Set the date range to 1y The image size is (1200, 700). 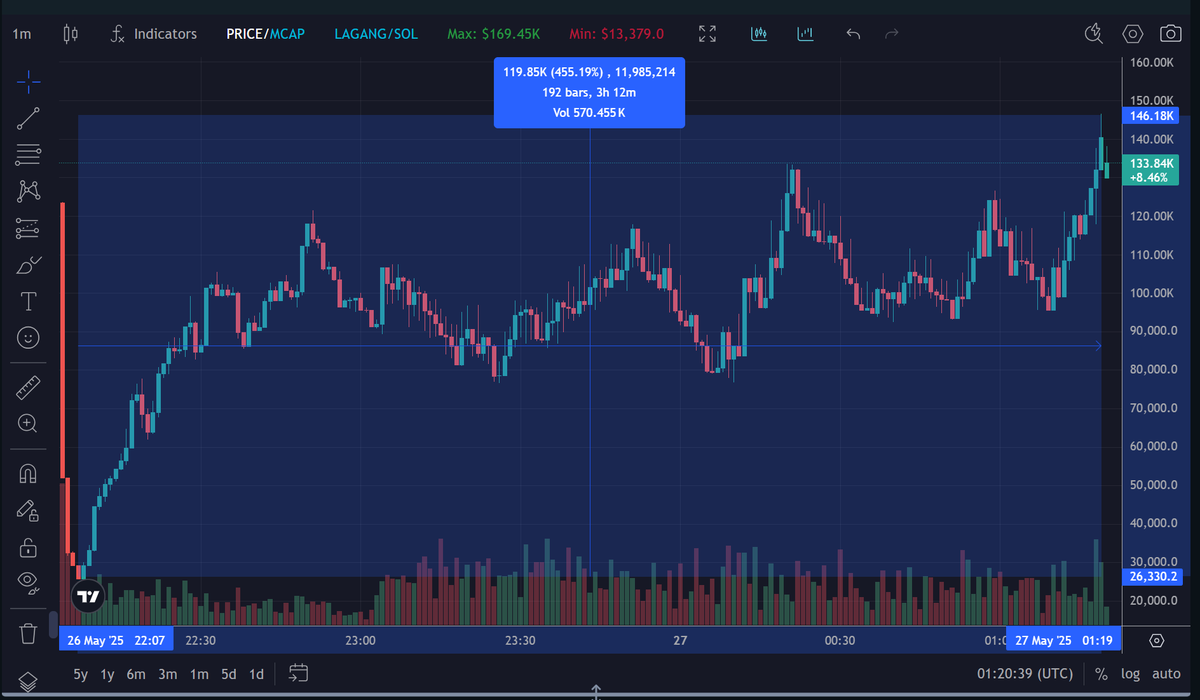107,674
